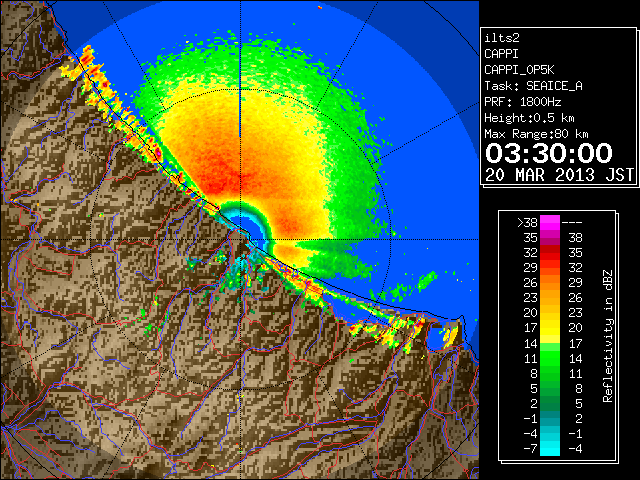Click the '---' legend label
The width and height of the screenshot is (640, 480).
pos(572,222)
